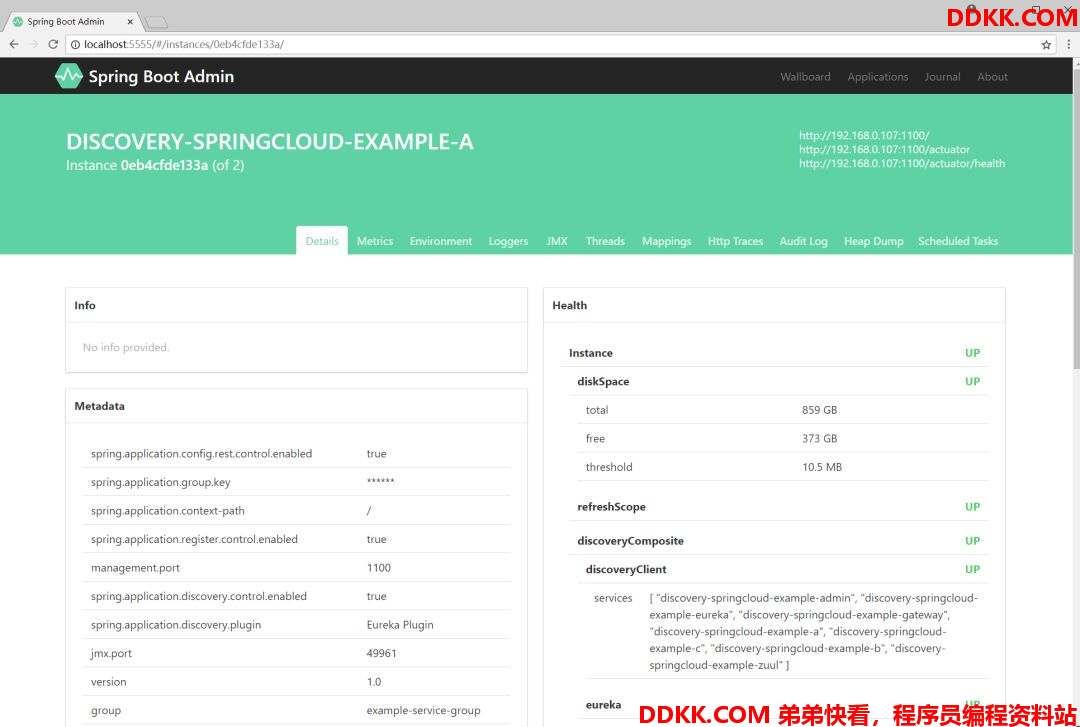Viewport: 1080px width, 727px height.
Task: Open the http://192.168.0.107:1100/ link
Action: click(x=864, y=136)
